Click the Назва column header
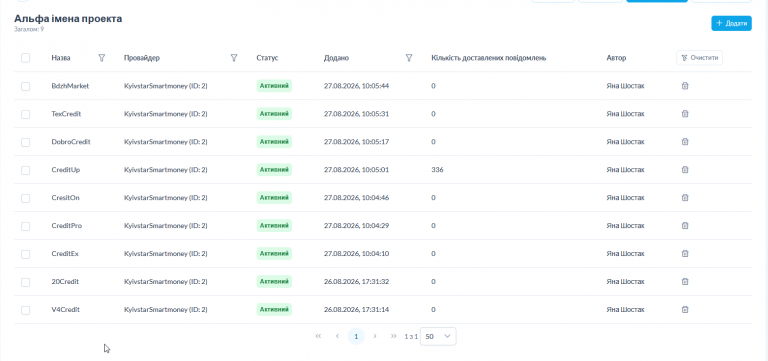 pos(61,58)
